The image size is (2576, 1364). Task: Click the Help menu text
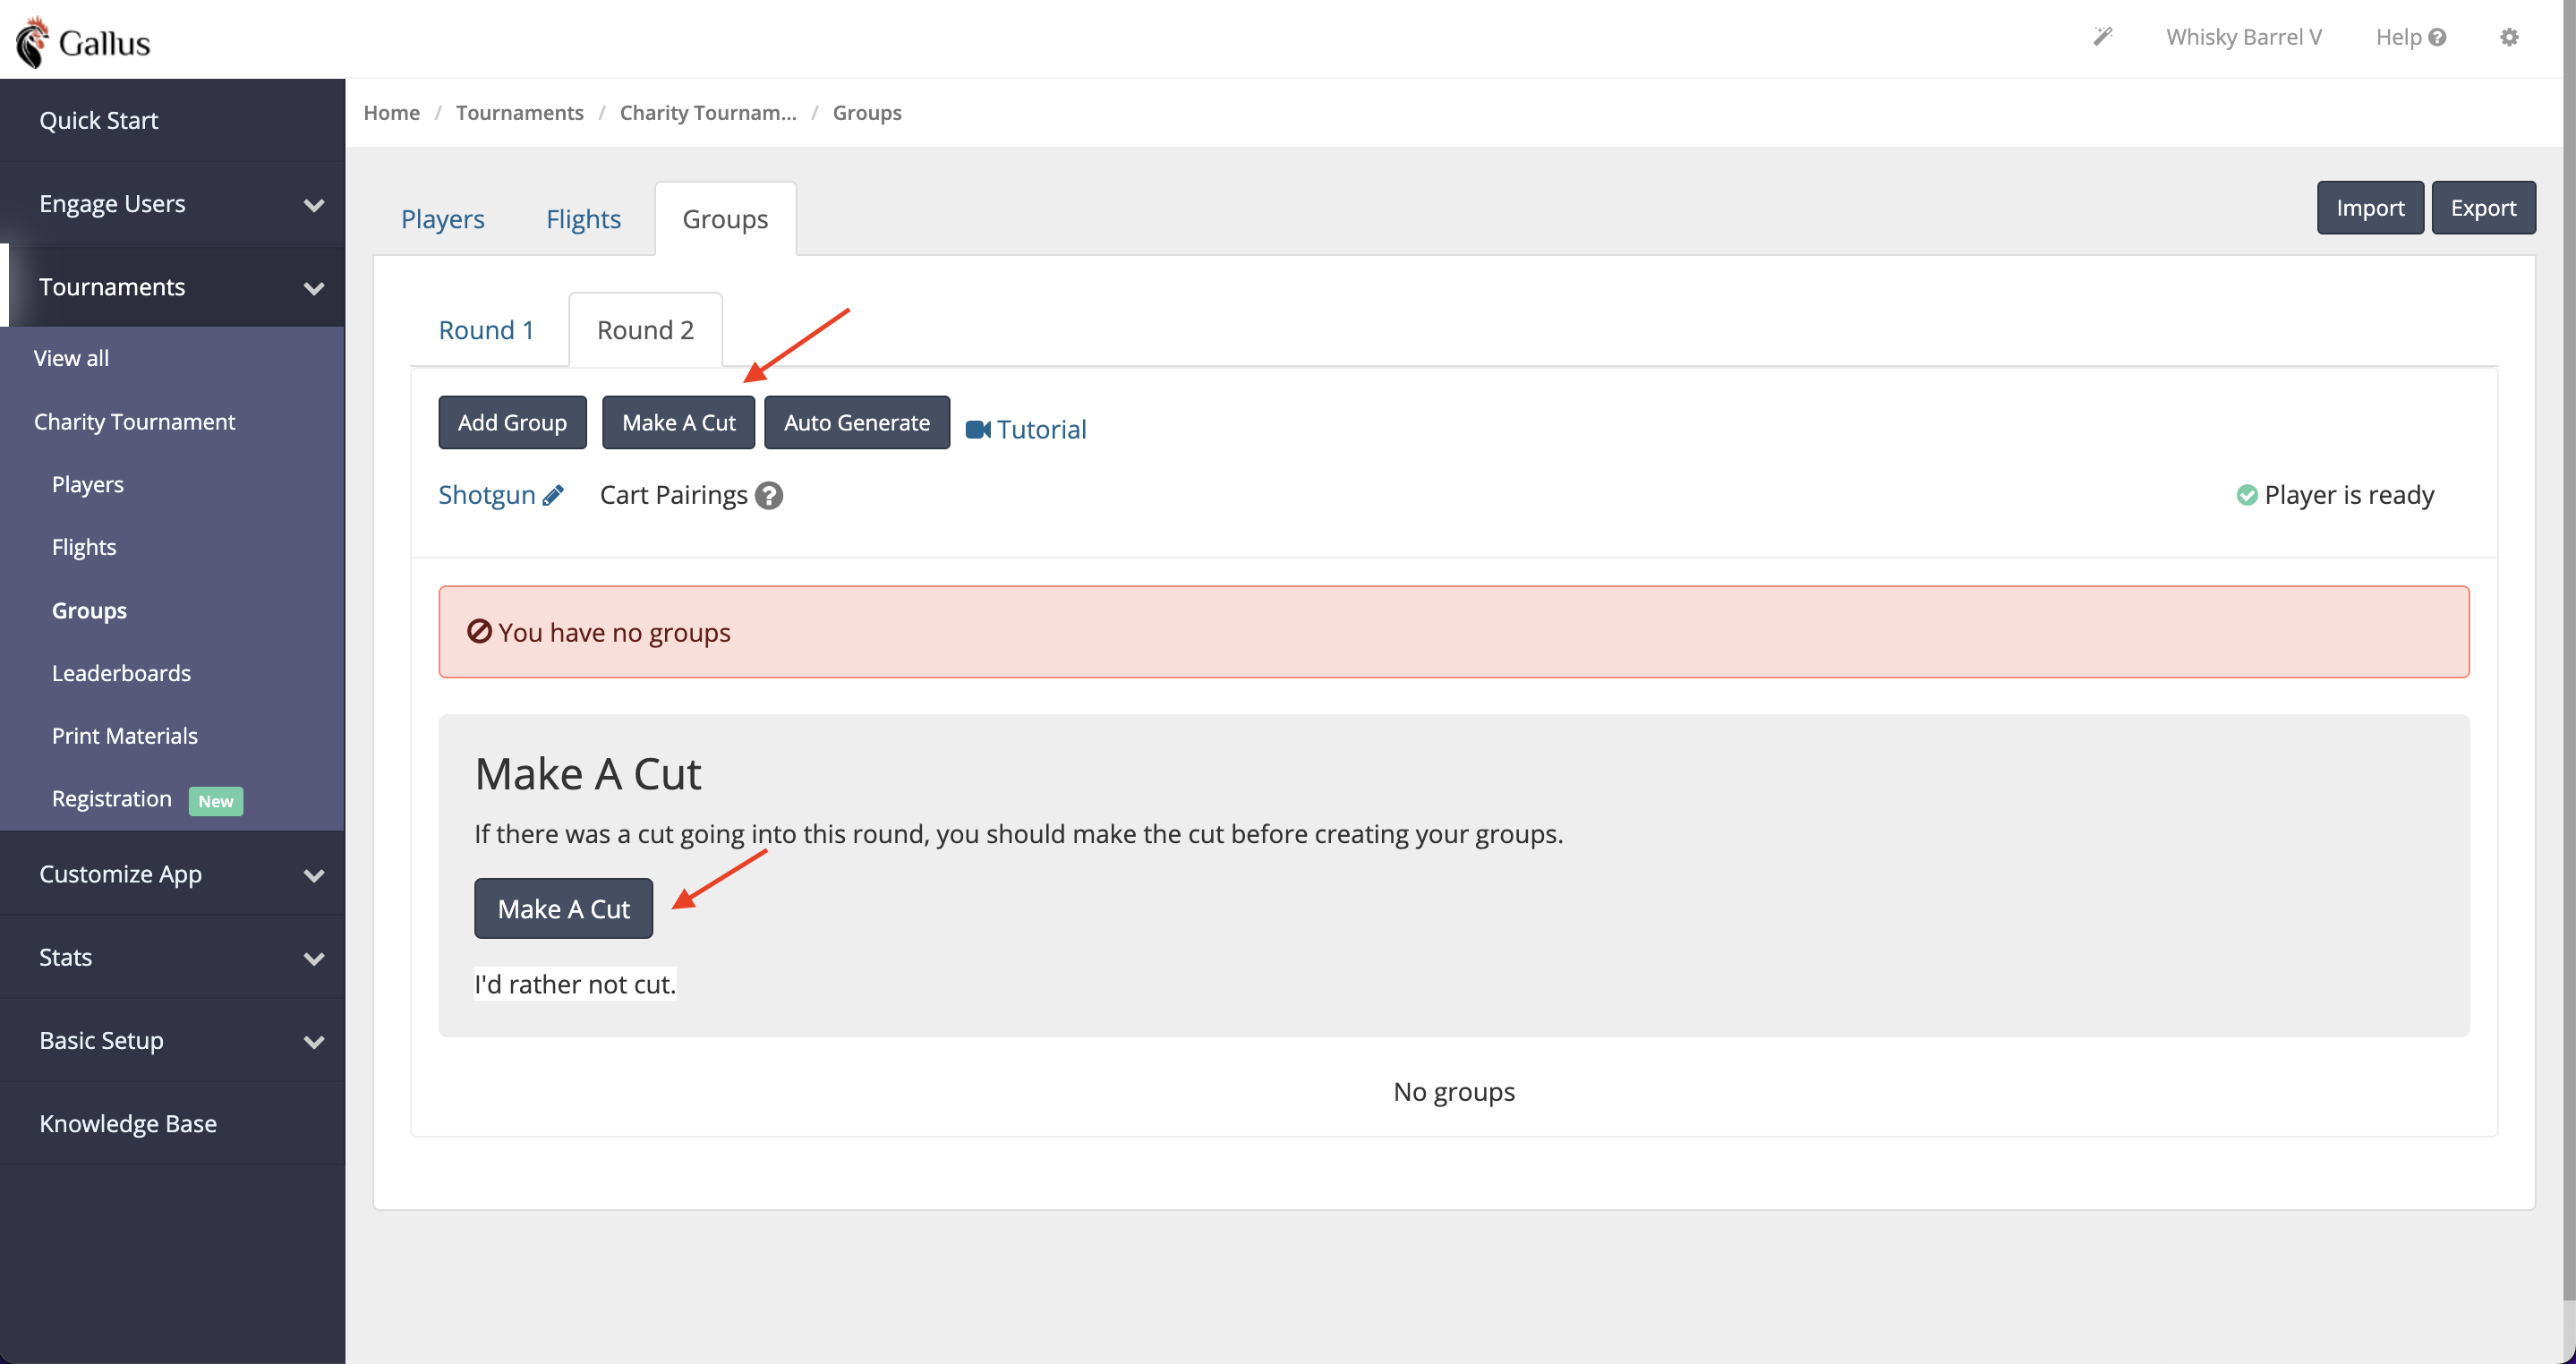(x=2398, y=37)
